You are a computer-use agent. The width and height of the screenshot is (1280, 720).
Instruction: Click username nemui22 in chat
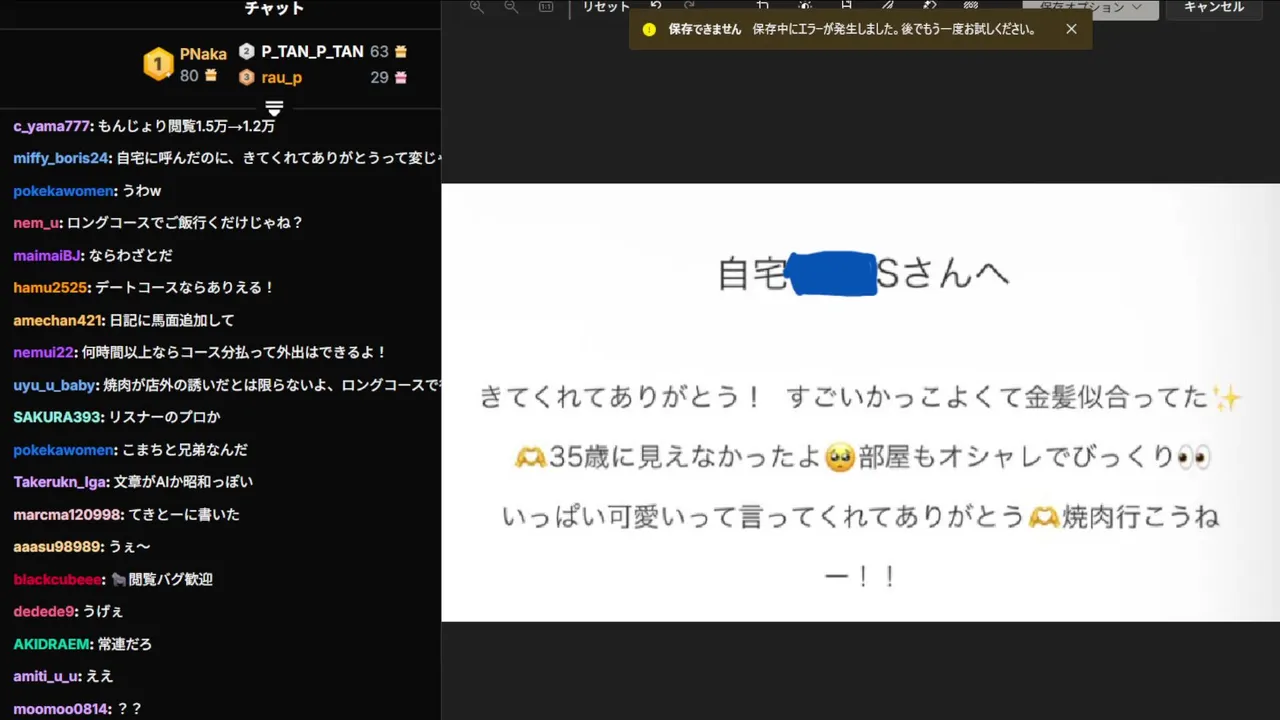pos(44,352)
